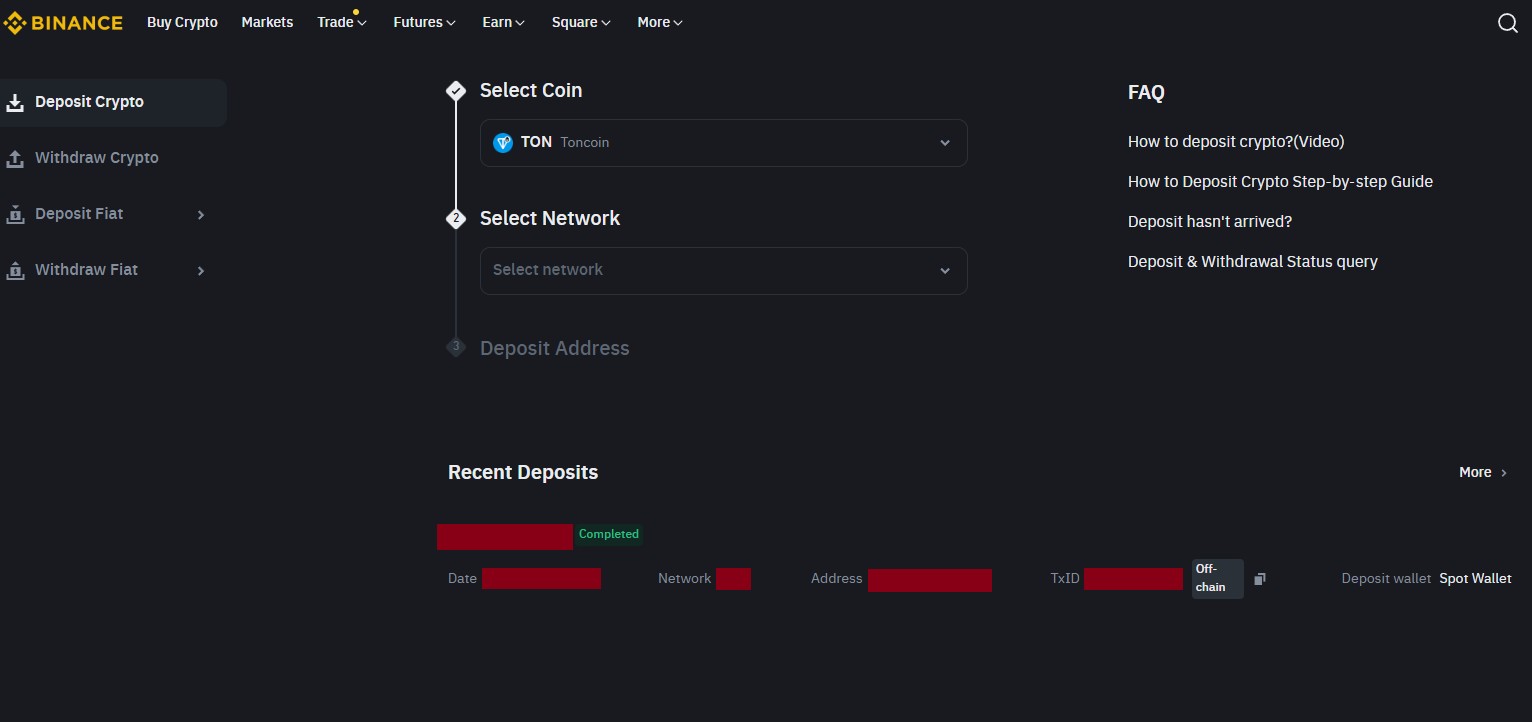Select Deposit Fiat in sidebar
Screen dimensions: 1532x722
pos(113,214)
